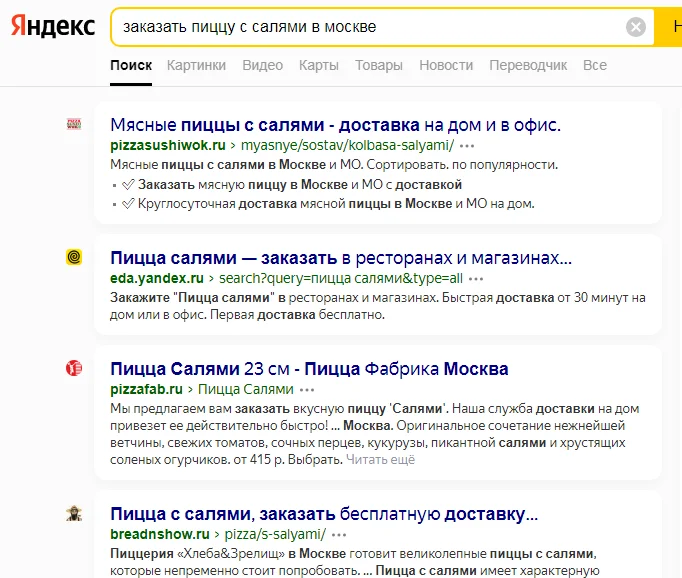Click snippet 'Мы предлагаем вам заказать вкусную пиццу'

click(374, 434)
